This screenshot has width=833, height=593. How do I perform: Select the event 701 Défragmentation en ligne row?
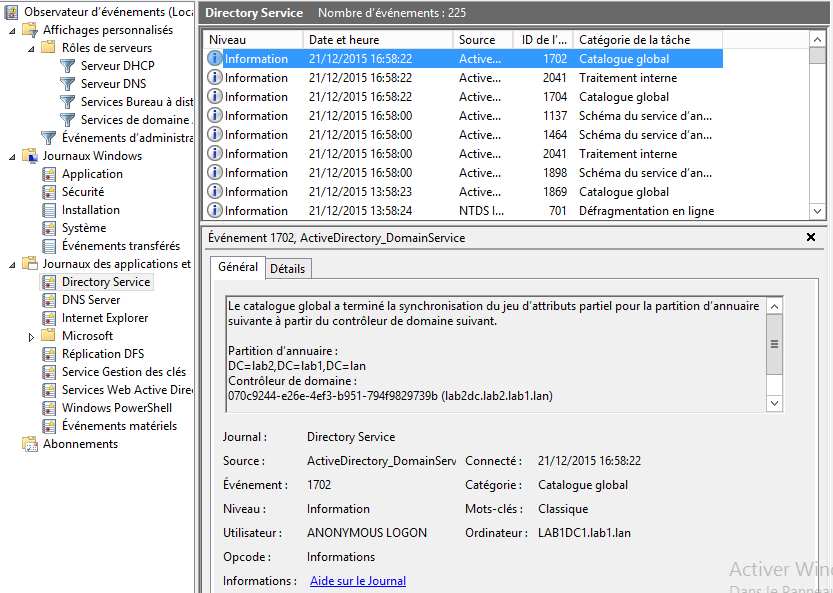coord(463,211)
